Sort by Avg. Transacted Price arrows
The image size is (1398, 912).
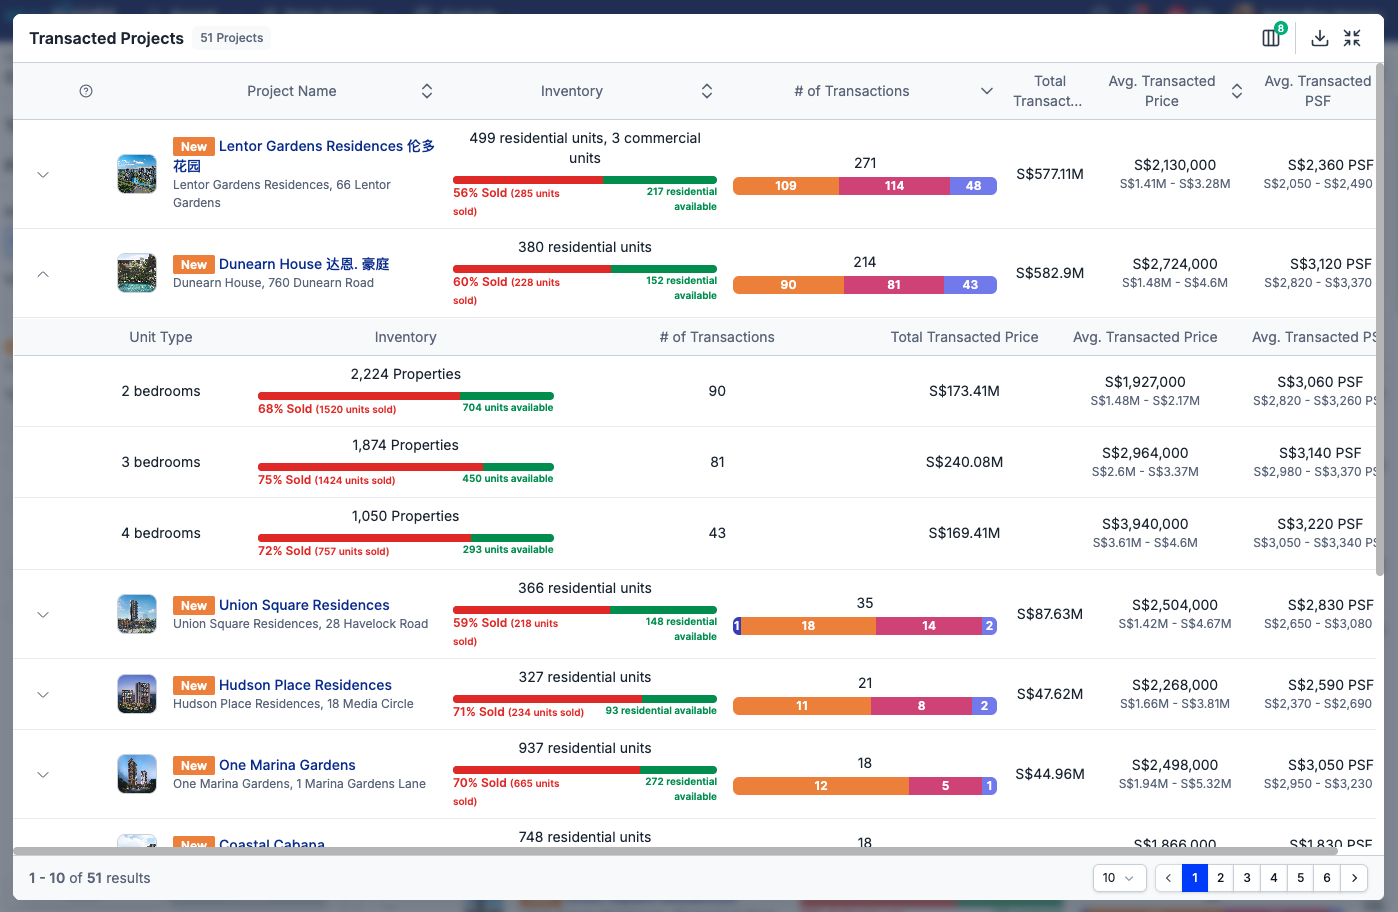coord(1237,91)
